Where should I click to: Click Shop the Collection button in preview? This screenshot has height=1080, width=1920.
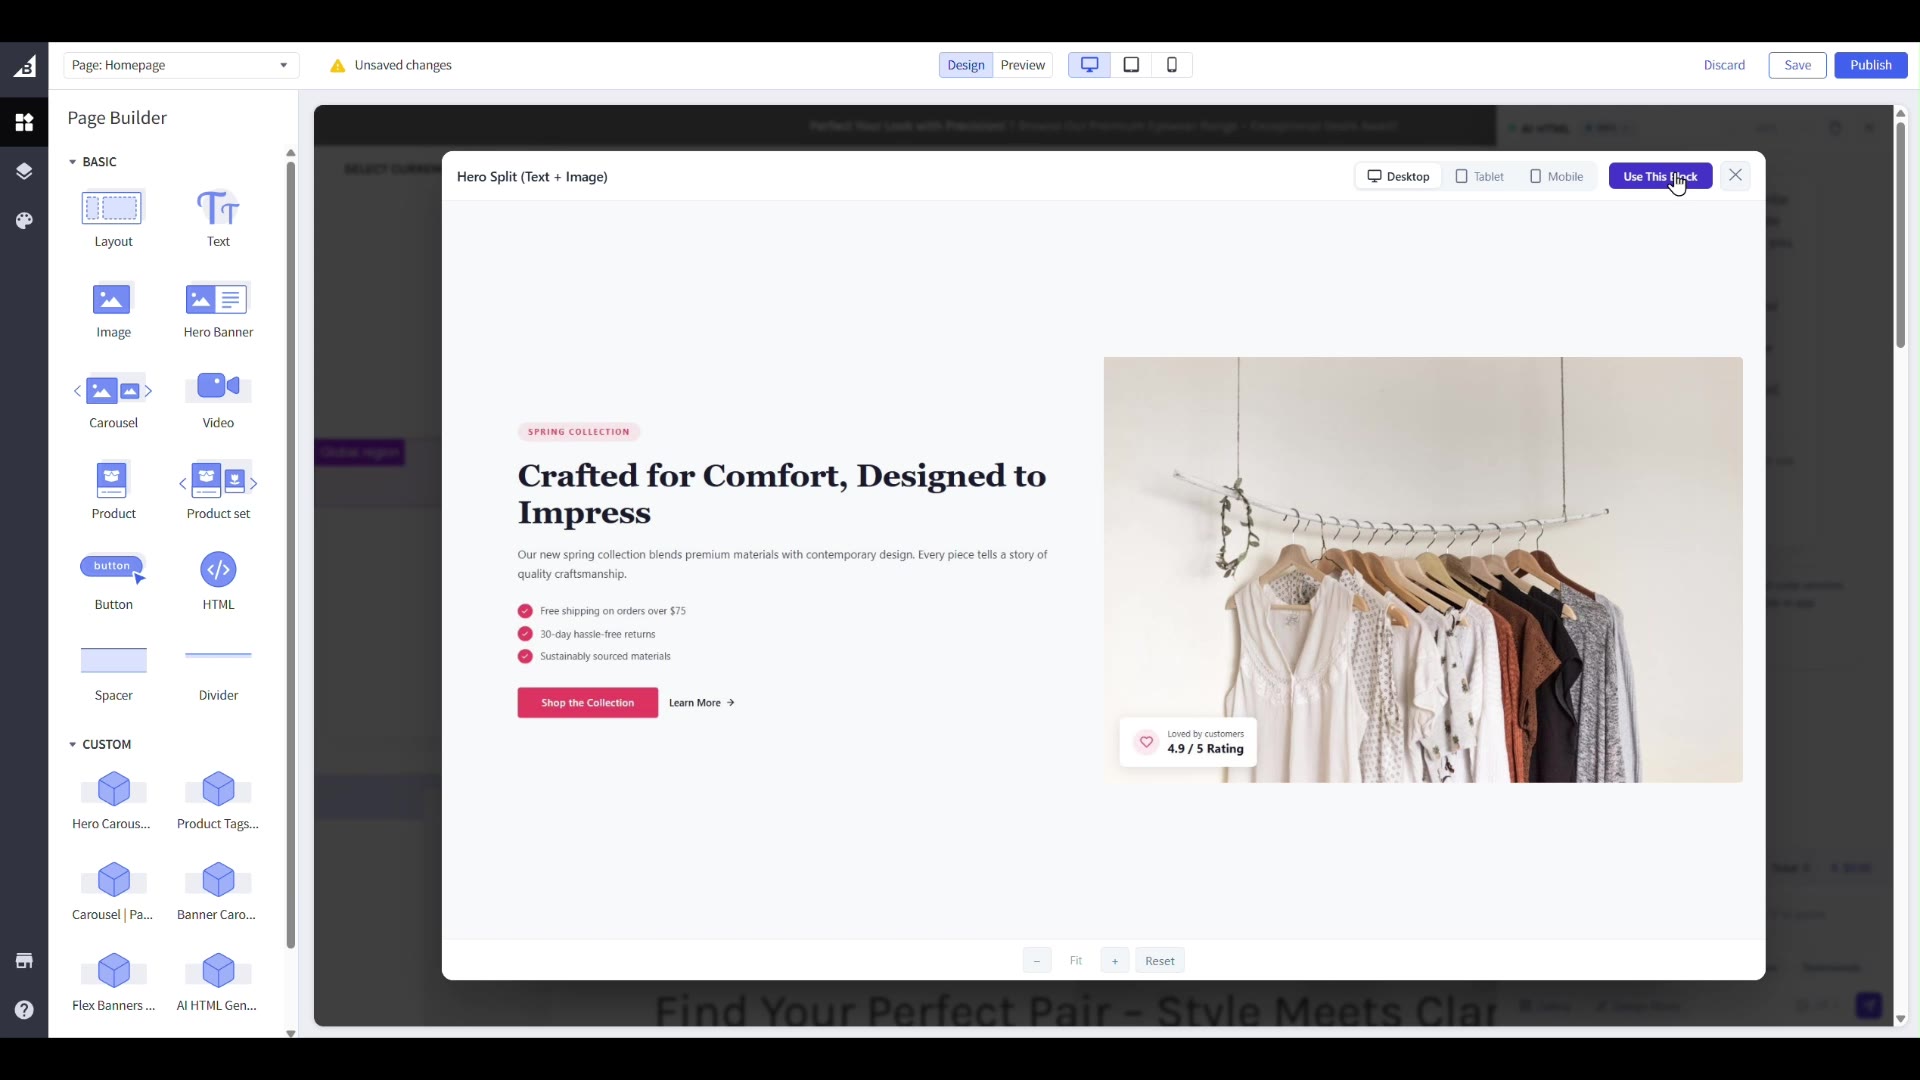(x=587, y=703)
